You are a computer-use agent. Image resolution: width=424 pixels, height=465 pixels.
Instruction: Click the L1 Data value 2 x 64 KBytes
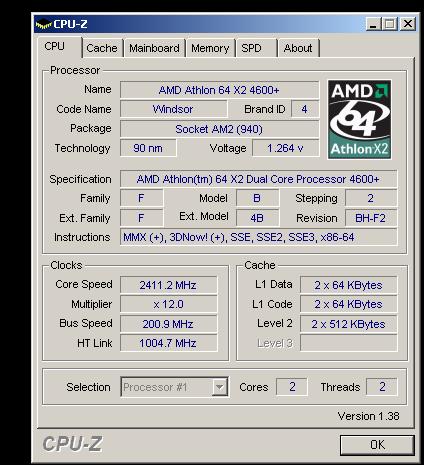pos(348,285)
